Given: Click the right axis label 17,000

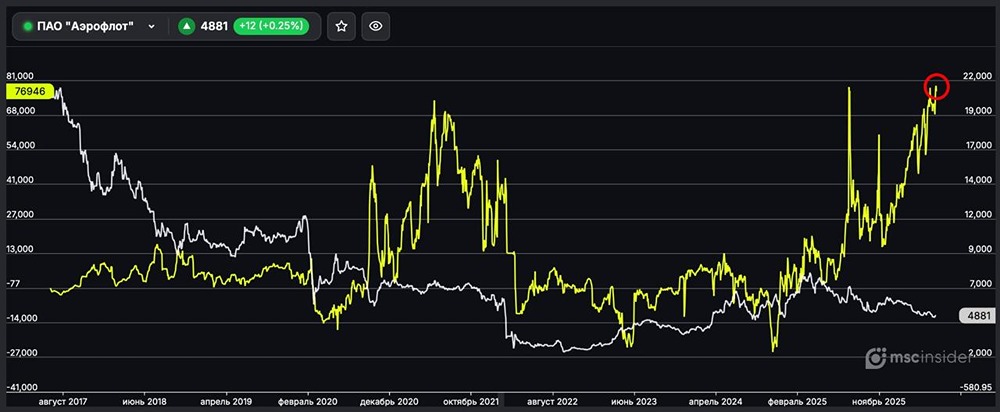Looking at the screenshot, I should pyautogui.click(x=978, y=146).
